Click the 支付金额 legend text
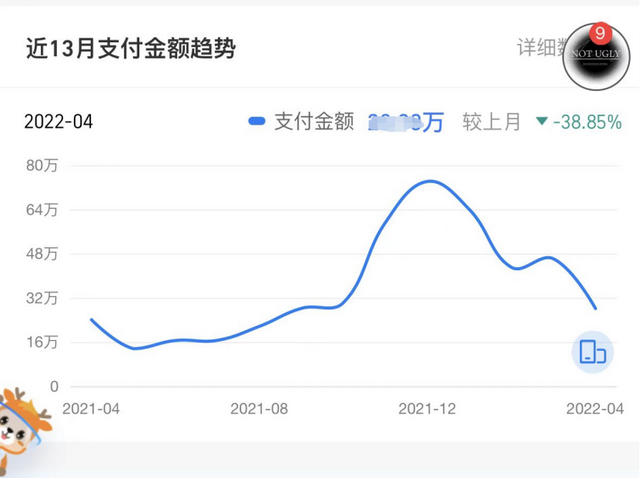The width and height of the screenshot is (640, 478). tap(314, 121)
